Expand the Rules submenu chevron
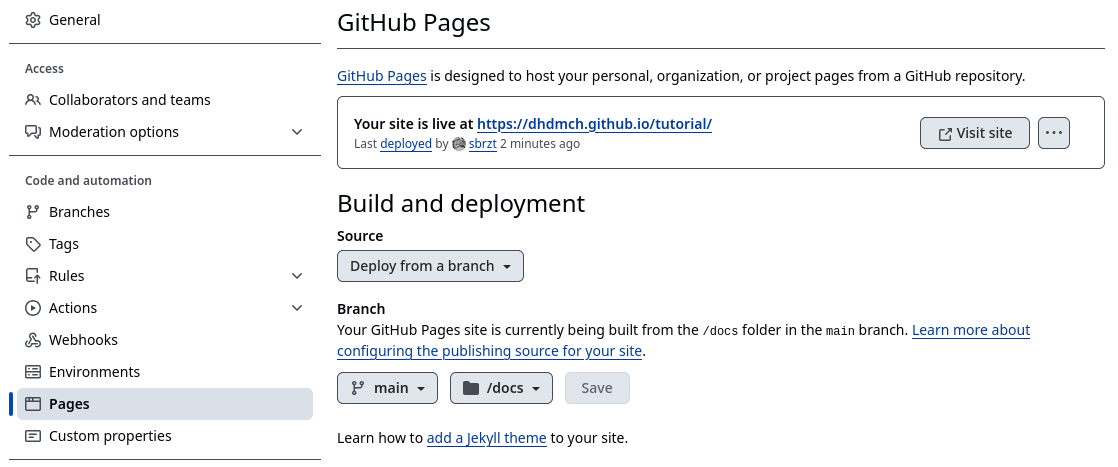This screenshot has height=467, width=1118. coord(297,276)
